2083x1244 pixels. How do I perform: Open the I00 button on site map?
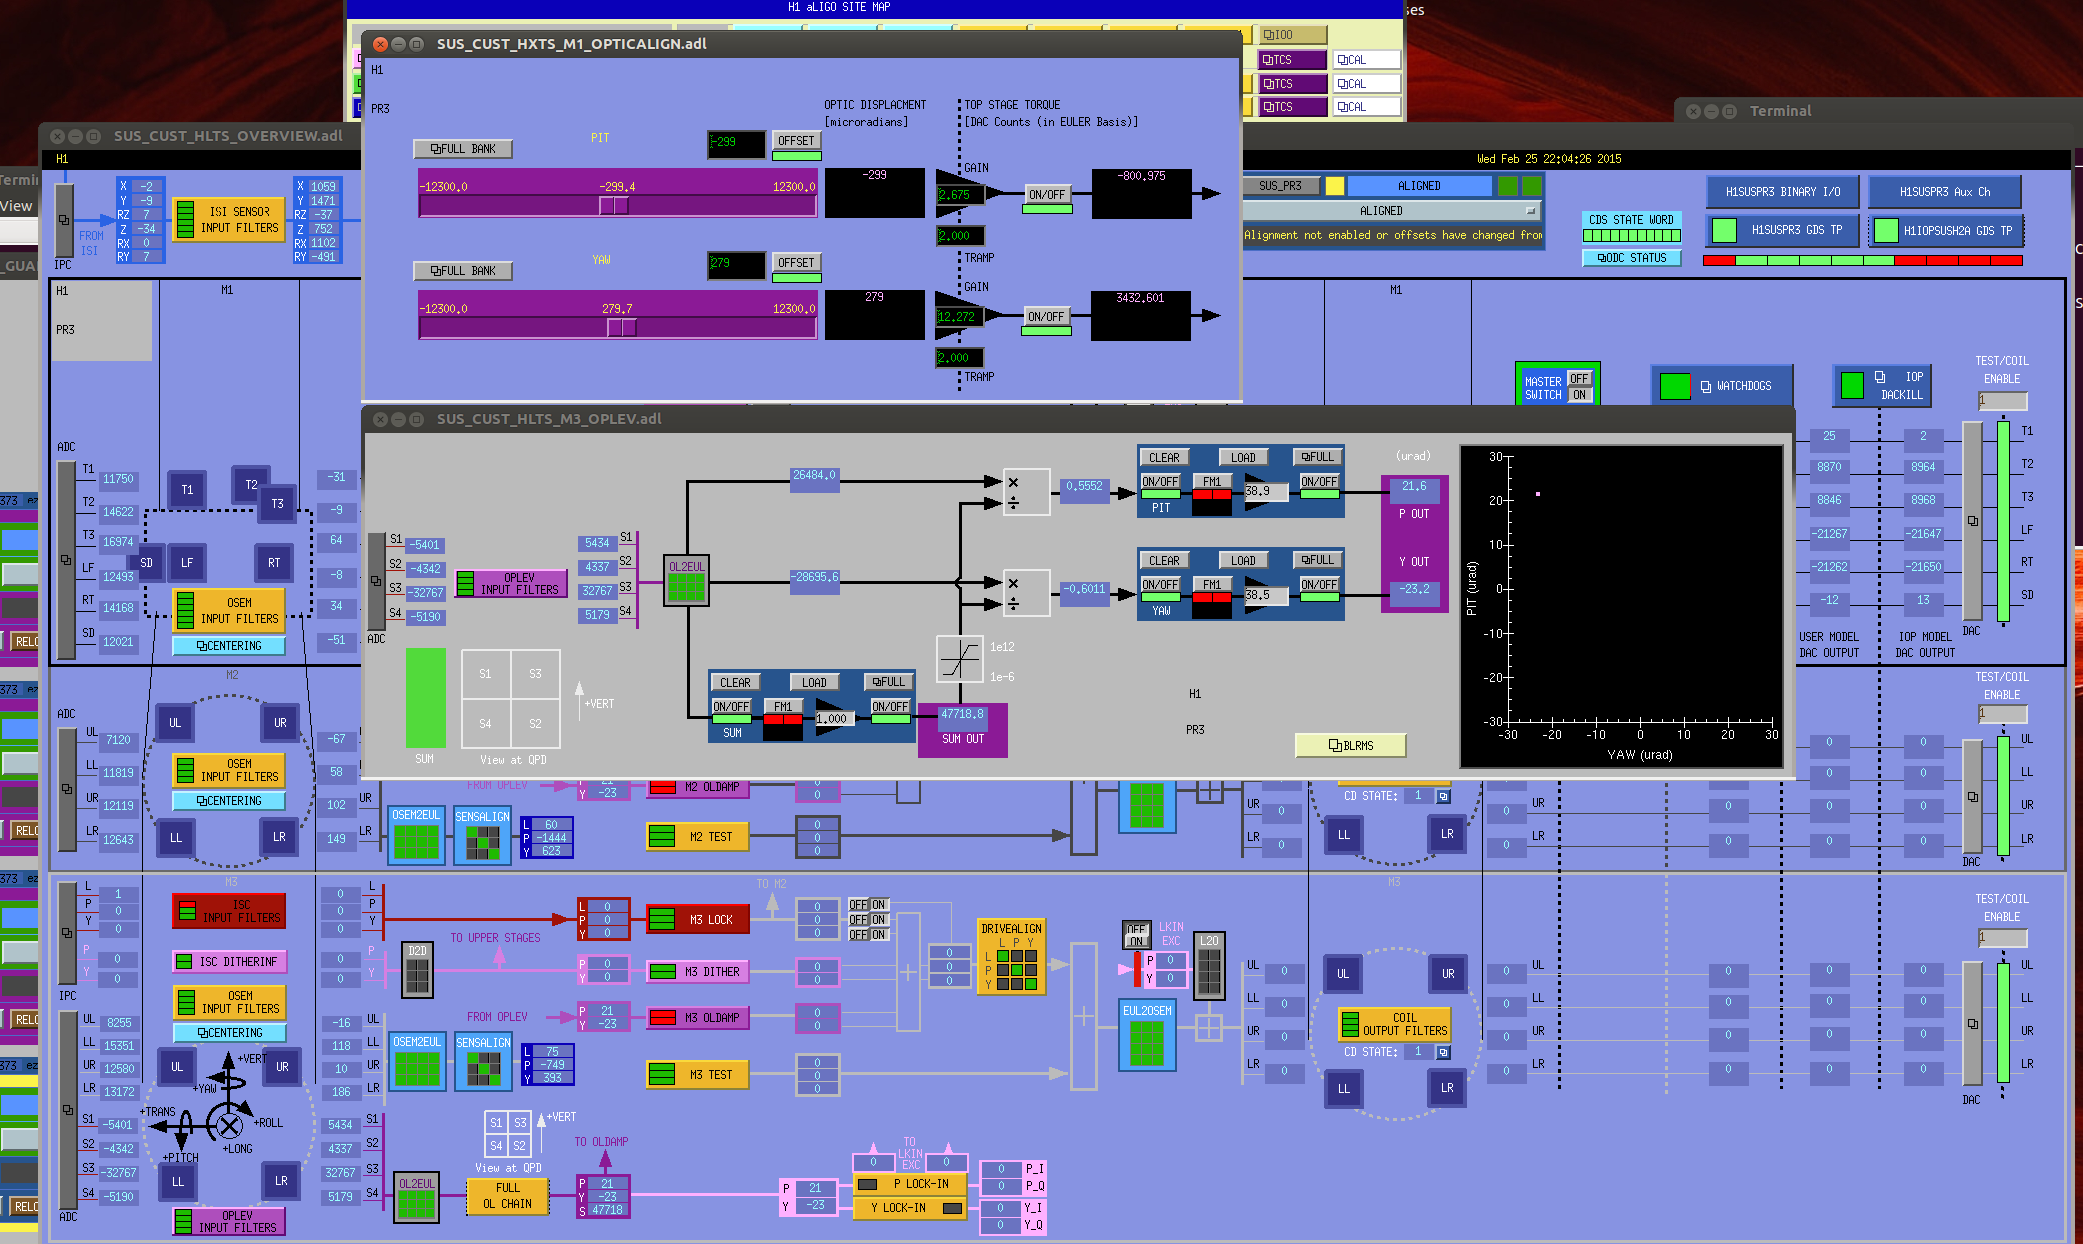(1293, 35)
